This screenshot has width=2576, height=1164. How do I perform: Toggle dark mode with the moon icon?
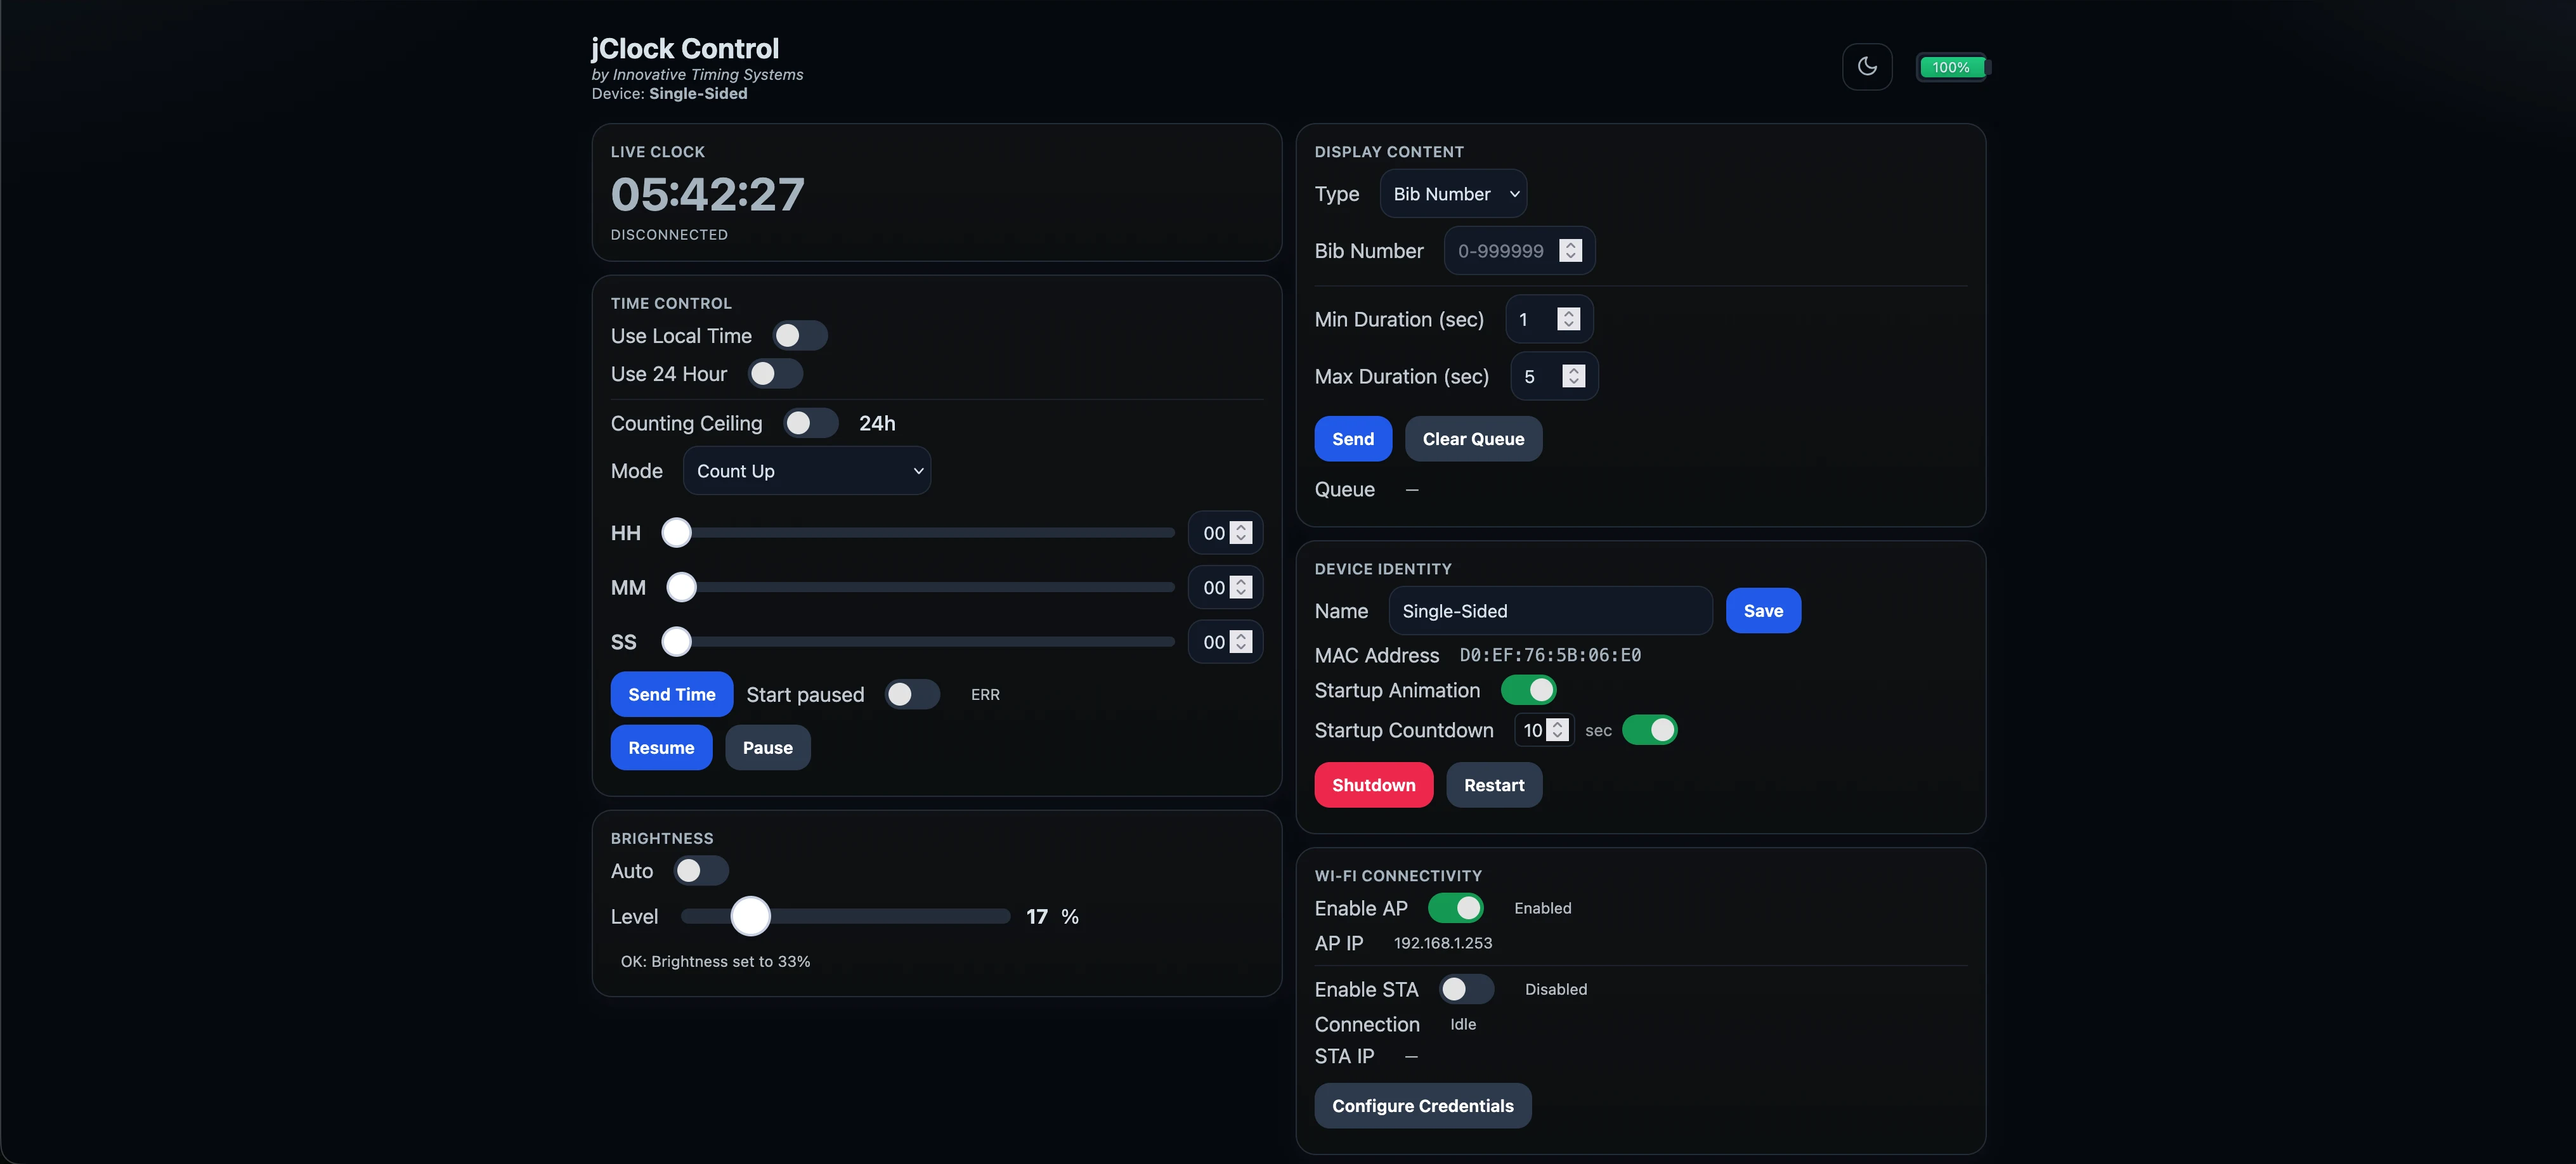click(x=1867, y=67)
